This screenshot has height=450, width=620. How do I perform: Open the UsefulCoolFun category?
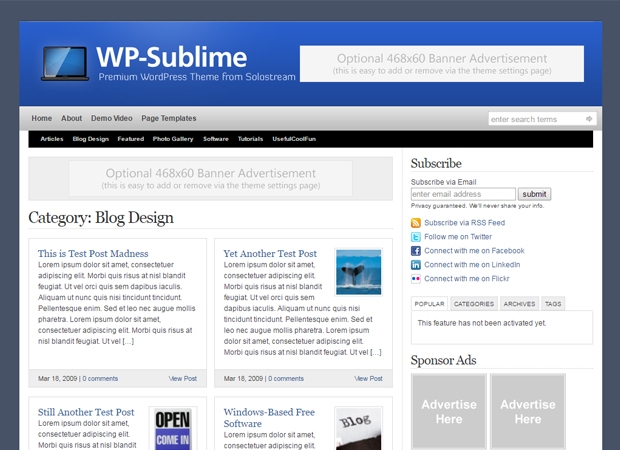(294, 139)
